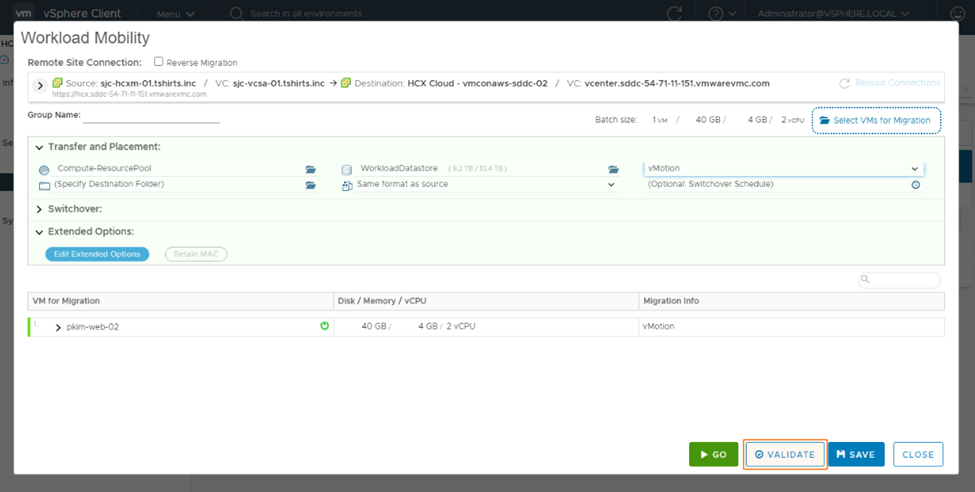Click the VM filter search box

point(899,280)
